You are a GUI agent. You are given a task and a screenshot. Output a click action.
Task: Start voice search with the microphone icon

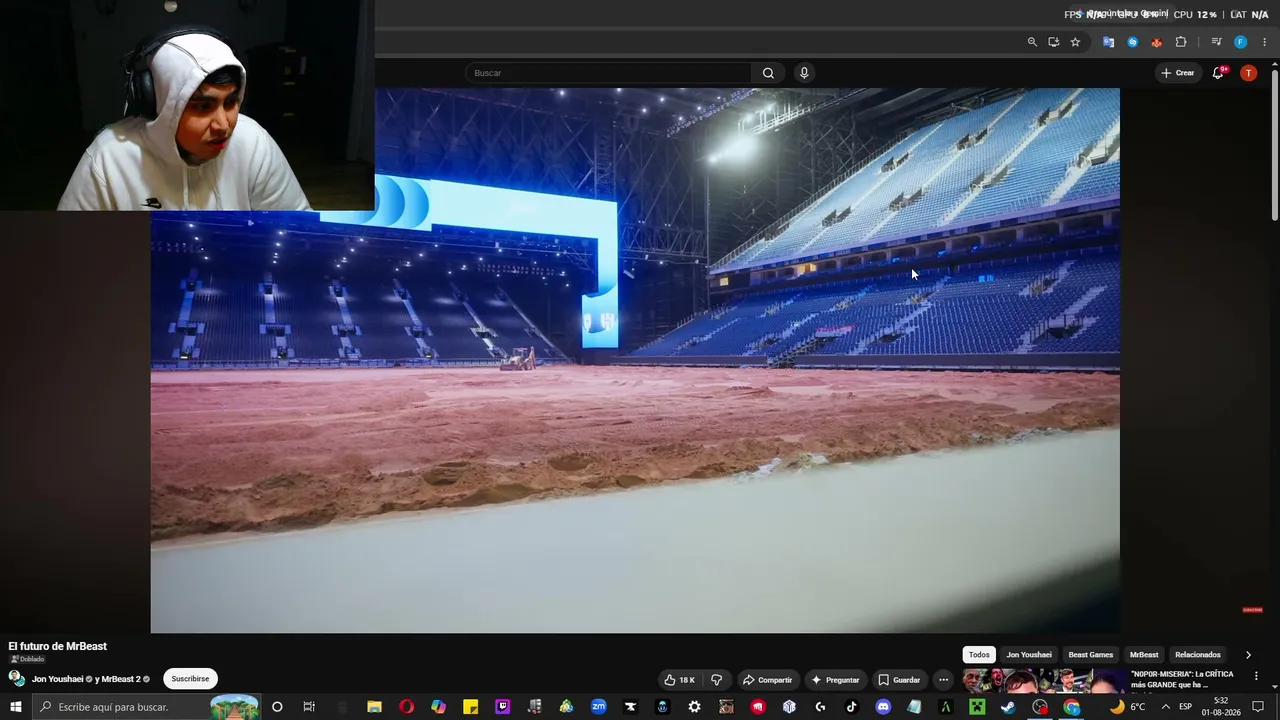coord(804,73)
